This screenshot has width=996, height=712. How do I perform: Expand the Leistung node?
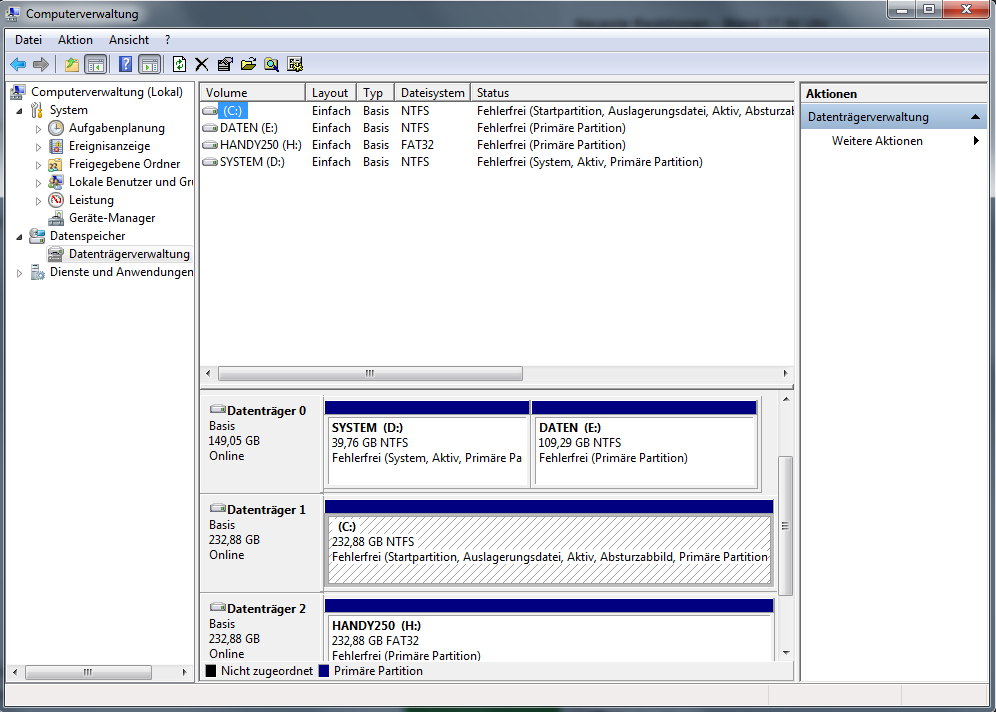click(38, 201)
